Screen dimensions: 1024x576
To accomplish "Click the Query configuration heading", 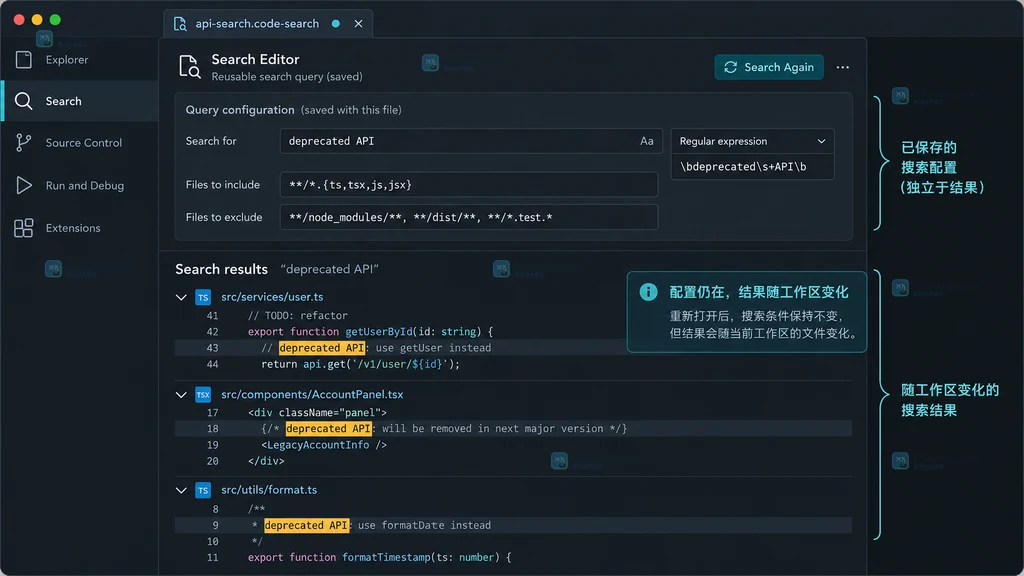I will (240, 110).
